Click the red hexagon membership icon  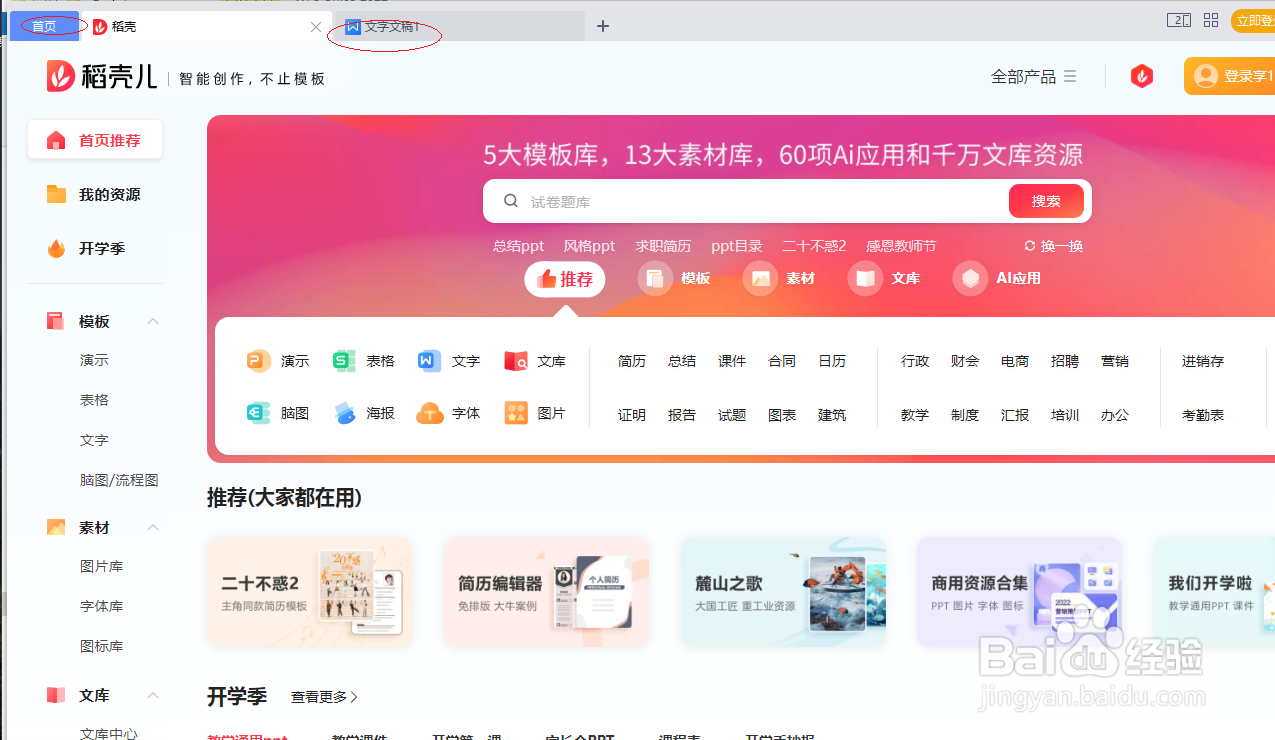[1142, 76]
